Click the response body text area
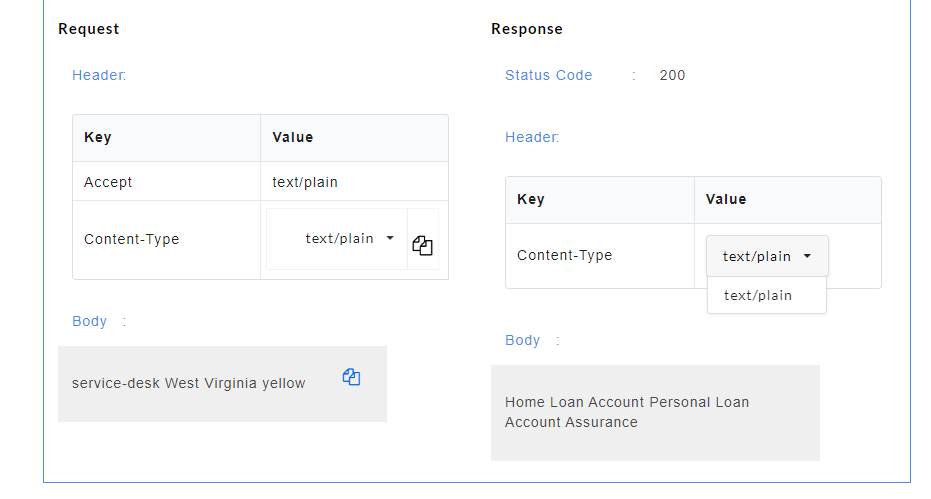931x499 pixels. [655, 413]
